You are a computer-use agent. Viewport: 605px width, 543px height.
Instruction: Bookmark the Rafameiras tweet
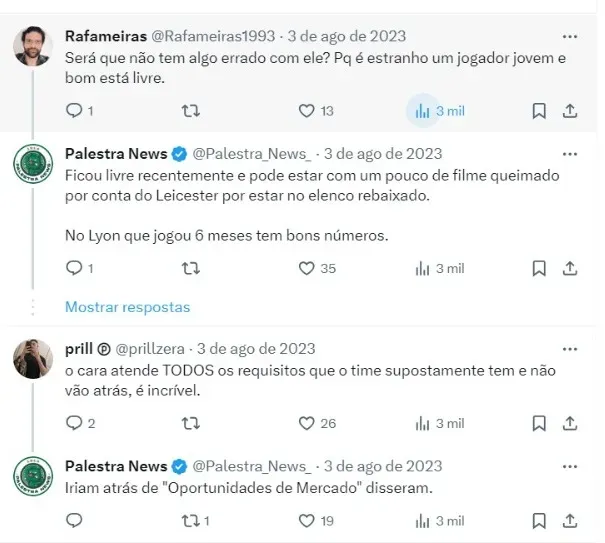coord(539,111)
